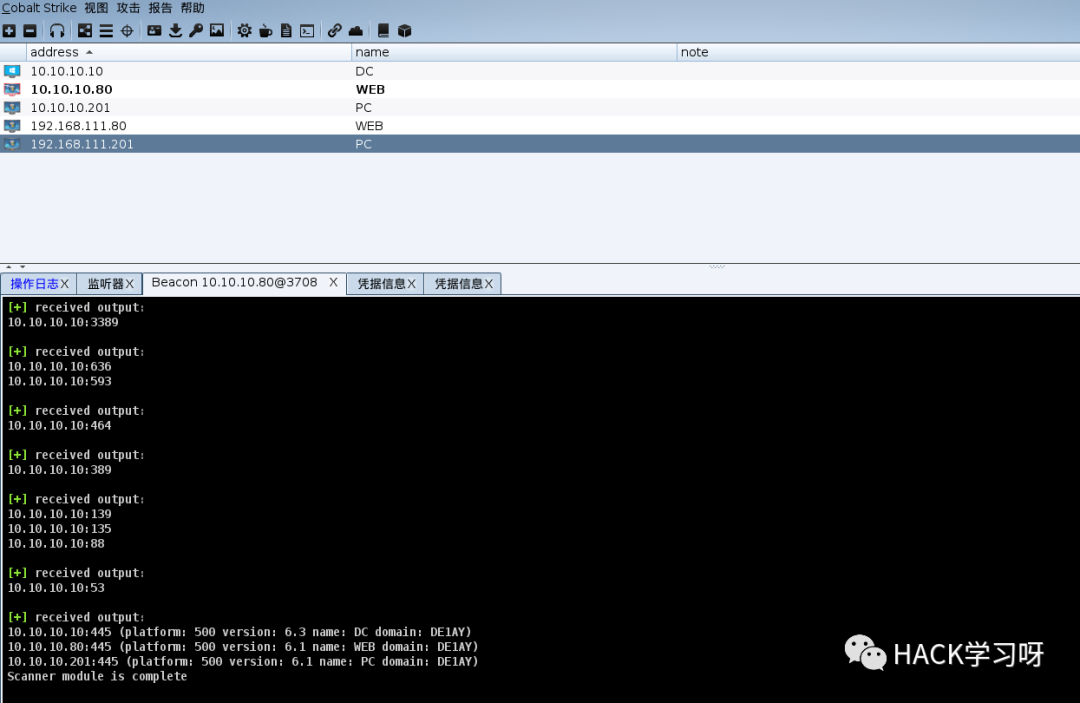The width and height of the screenshot is (1080, 703).
Task: Open the Screenshots picture icon
Action: click(217, 30)
